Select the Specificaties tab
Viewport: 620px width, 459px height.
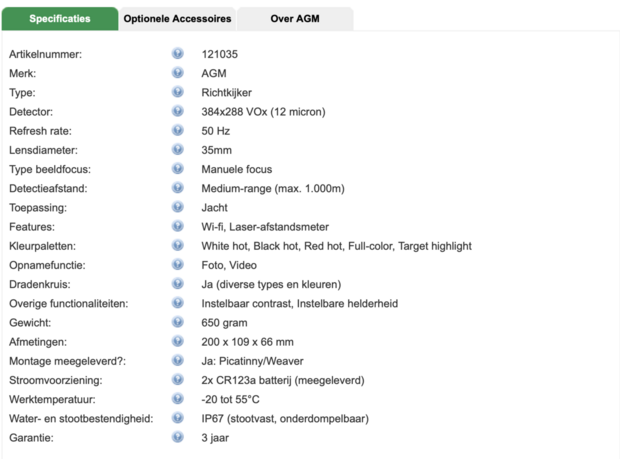[x=59, y=19]
